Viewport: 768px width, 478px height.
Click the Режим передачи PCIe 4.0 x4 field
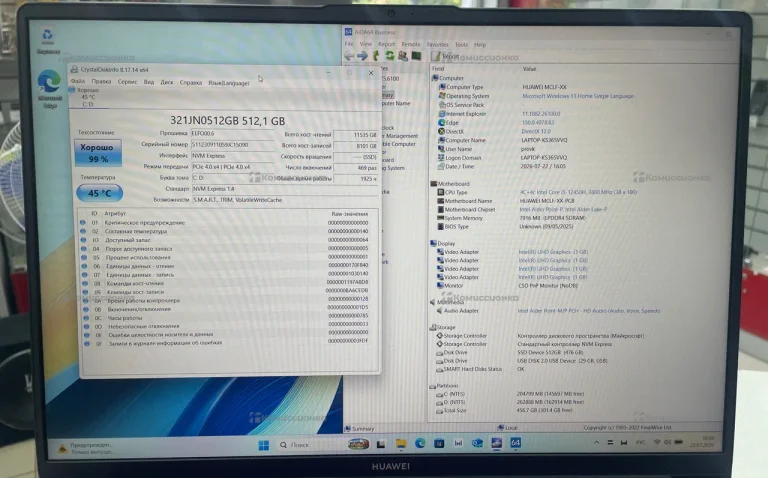[x=232, y=167]
